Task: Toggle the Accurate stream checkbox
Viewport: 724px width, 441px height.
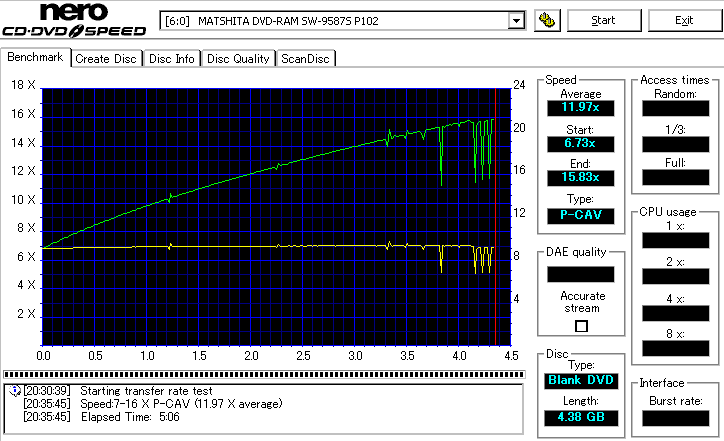Action: coord(581,326)
